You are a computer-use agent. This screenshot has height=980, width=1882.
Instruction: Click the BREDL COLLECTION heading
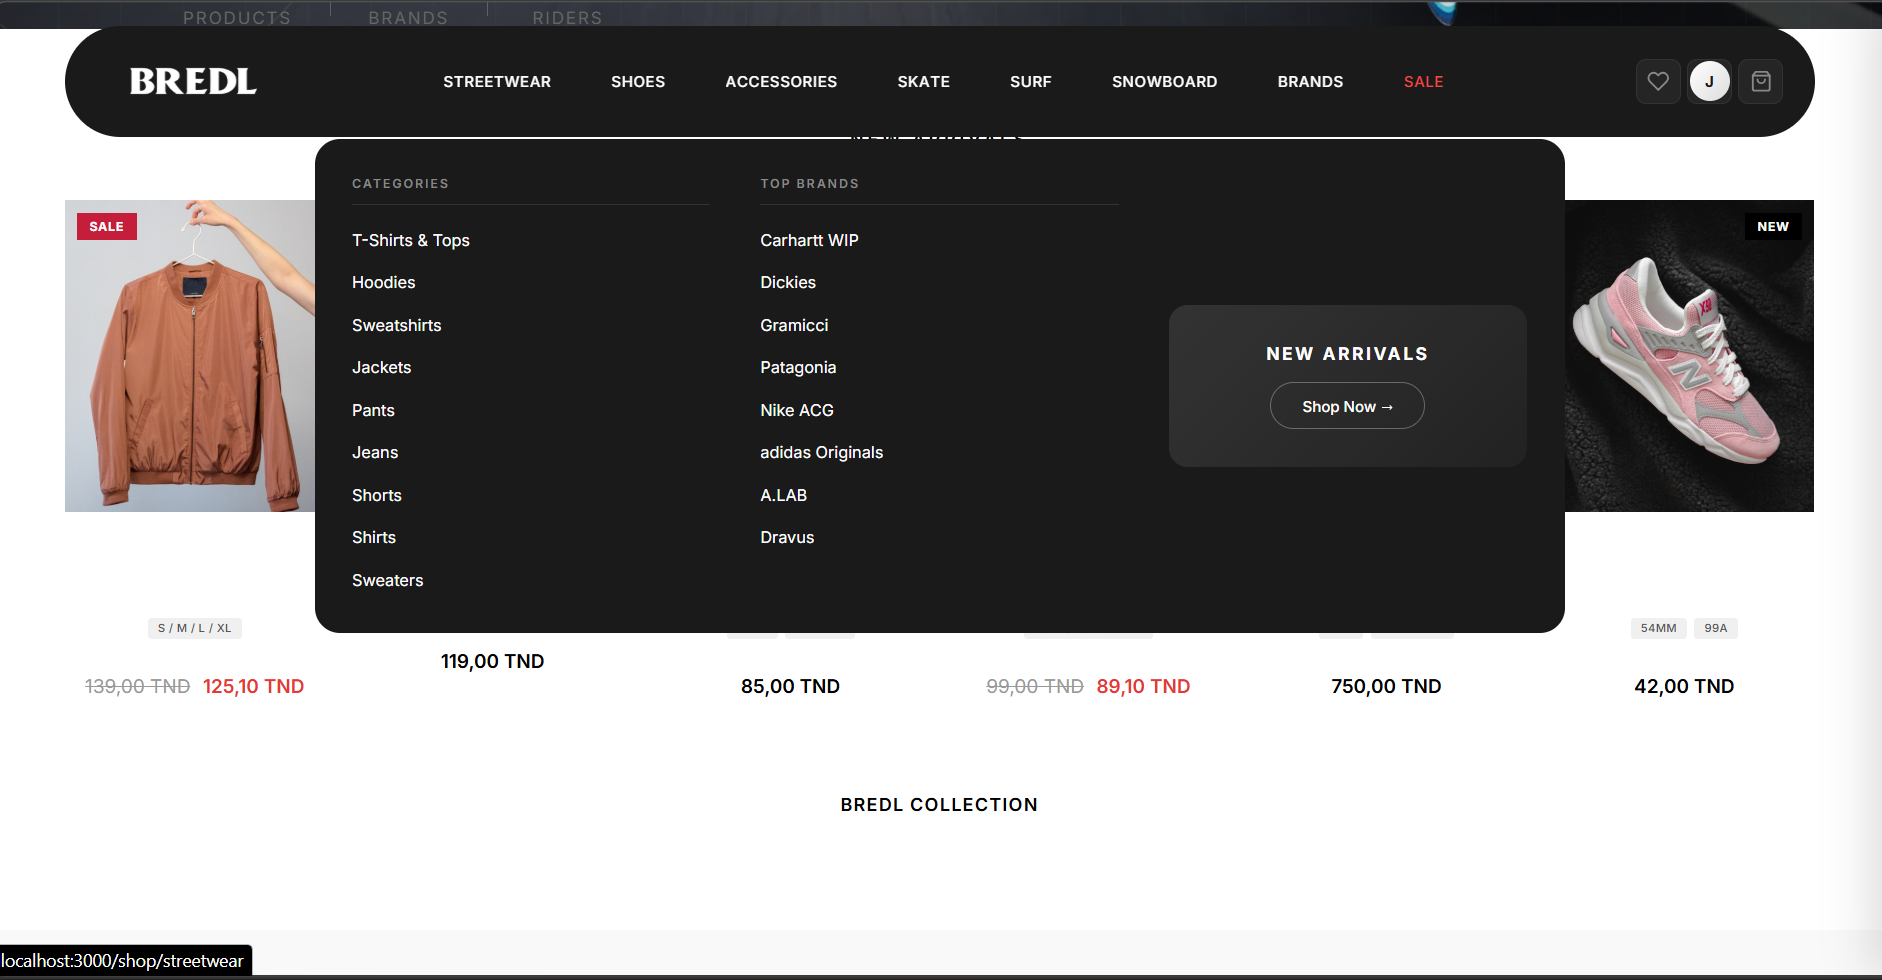pos(939,805)
